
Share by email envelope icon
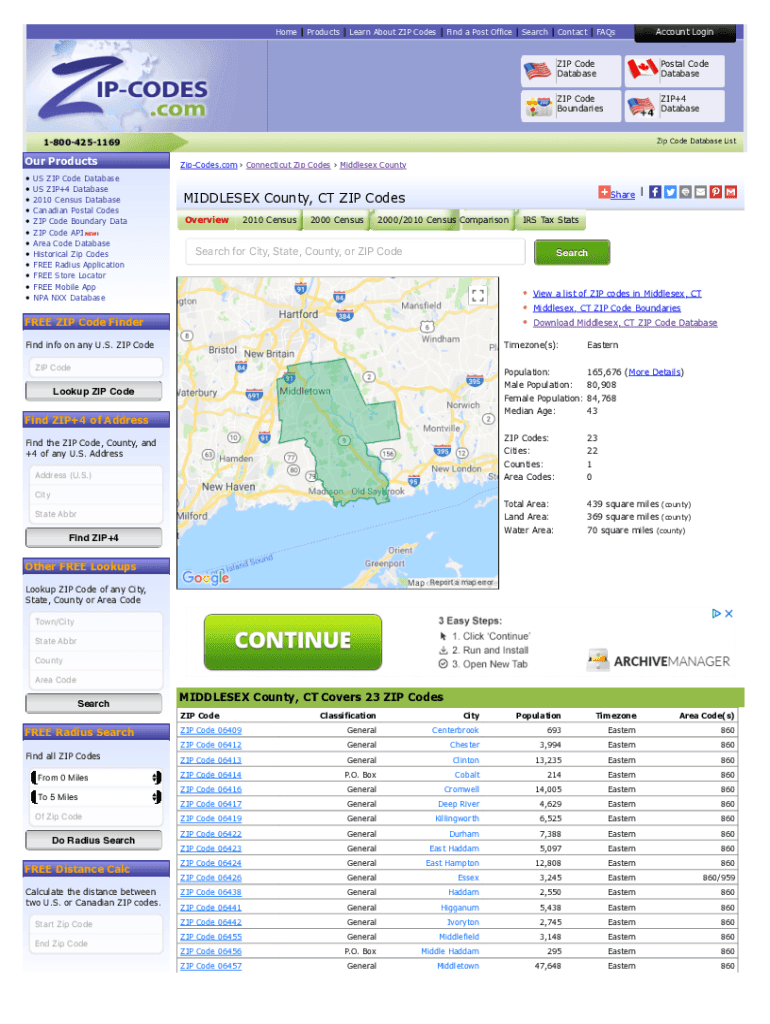[x=700, y=192]
